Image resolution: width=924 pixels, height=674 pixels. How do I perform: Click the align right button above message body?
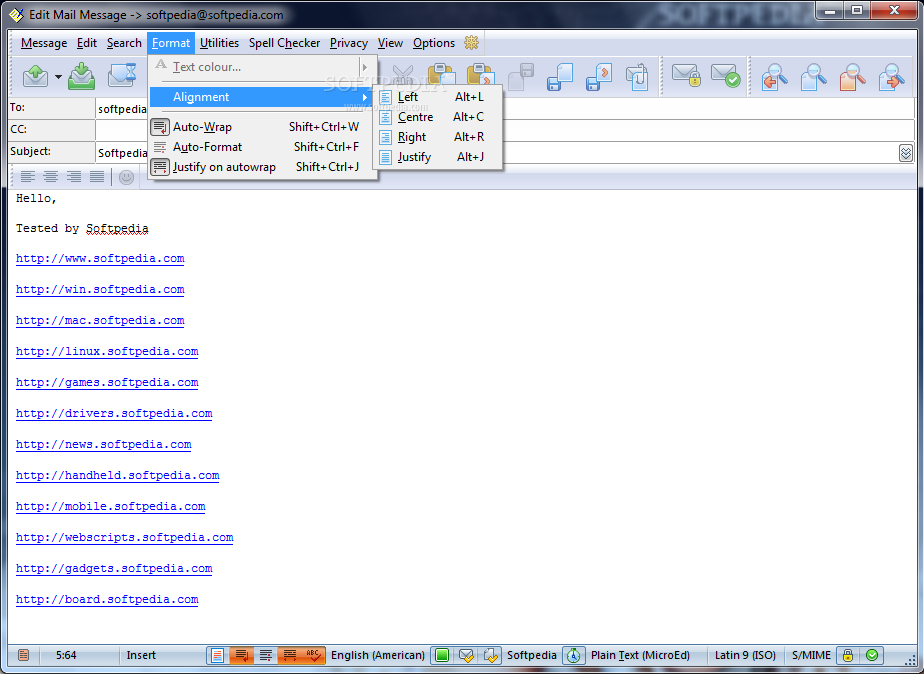[x=74, y=176]
